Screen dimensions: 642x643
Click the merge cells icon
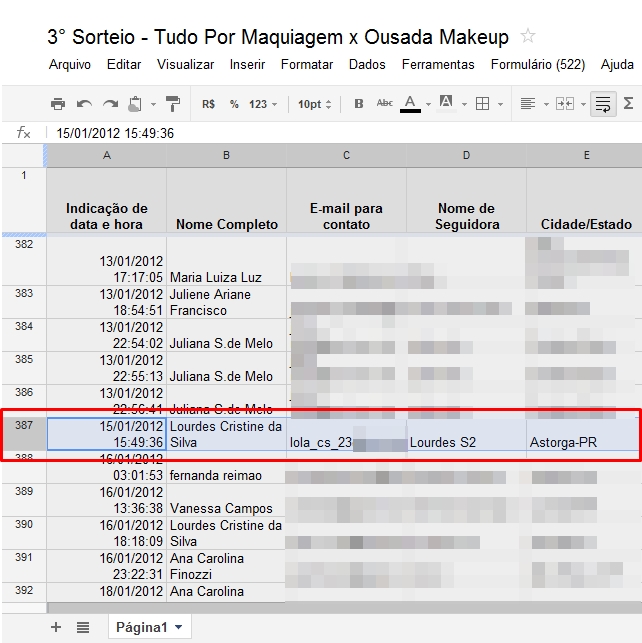[x=565, y=104]
